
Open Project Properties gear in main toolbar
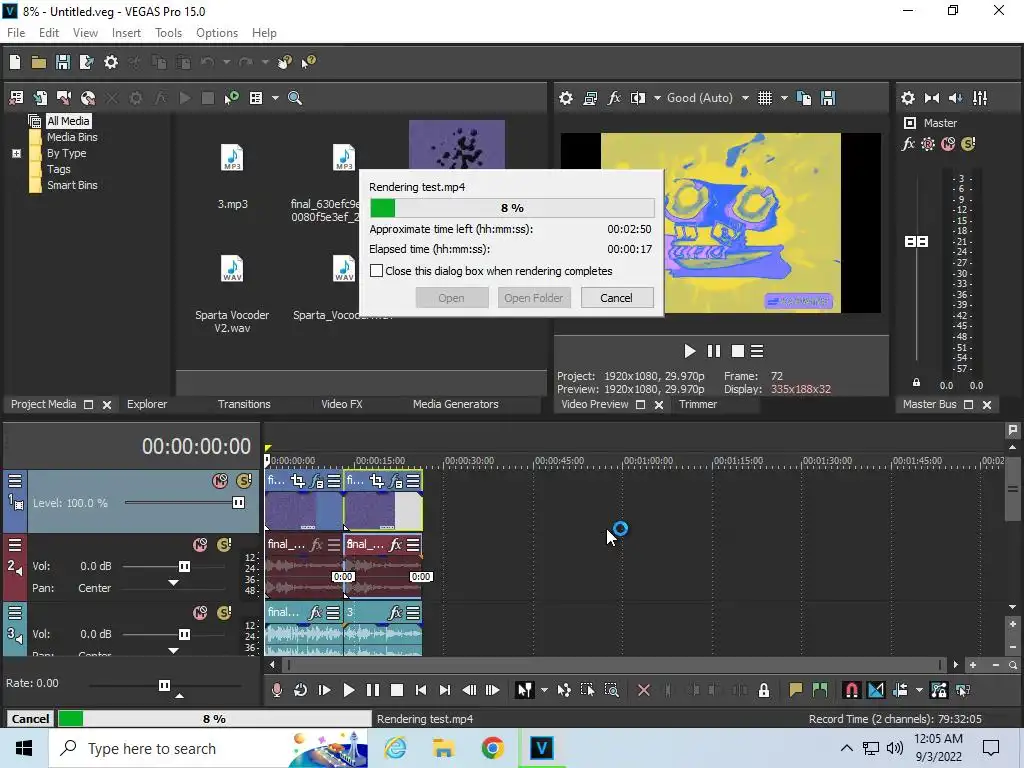pyautogui.click(x=111, y=62)
